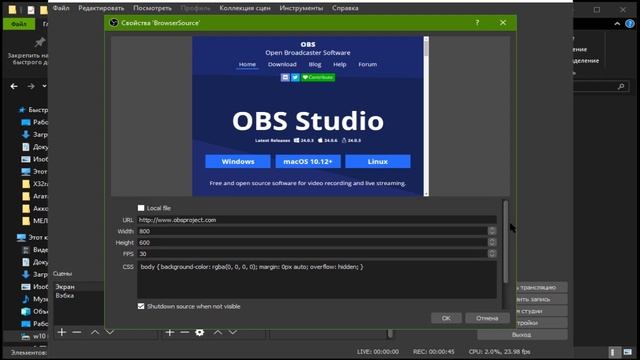Click the Выход button in OBS controls
Viewport: 640px width, 360px height.
[522, 335]
